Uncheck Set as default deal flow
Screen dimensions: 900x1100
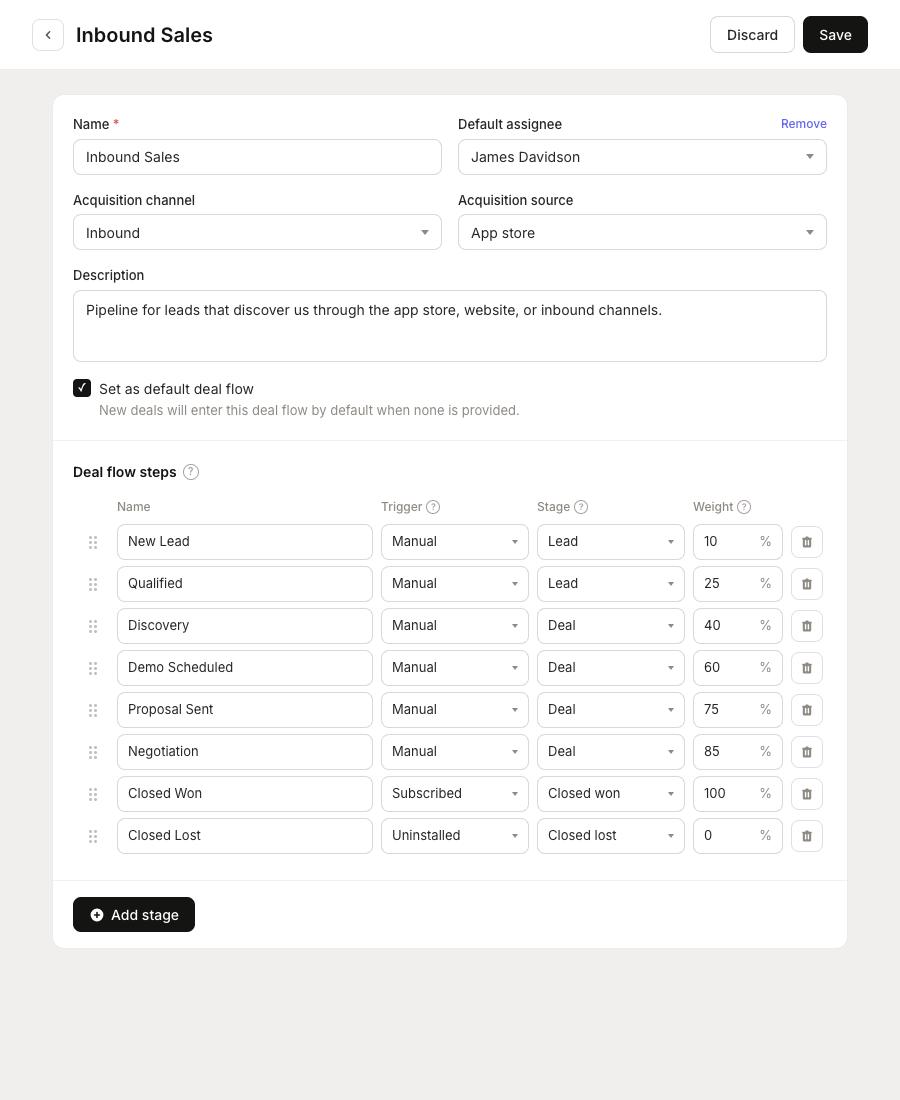click(82, 388)
